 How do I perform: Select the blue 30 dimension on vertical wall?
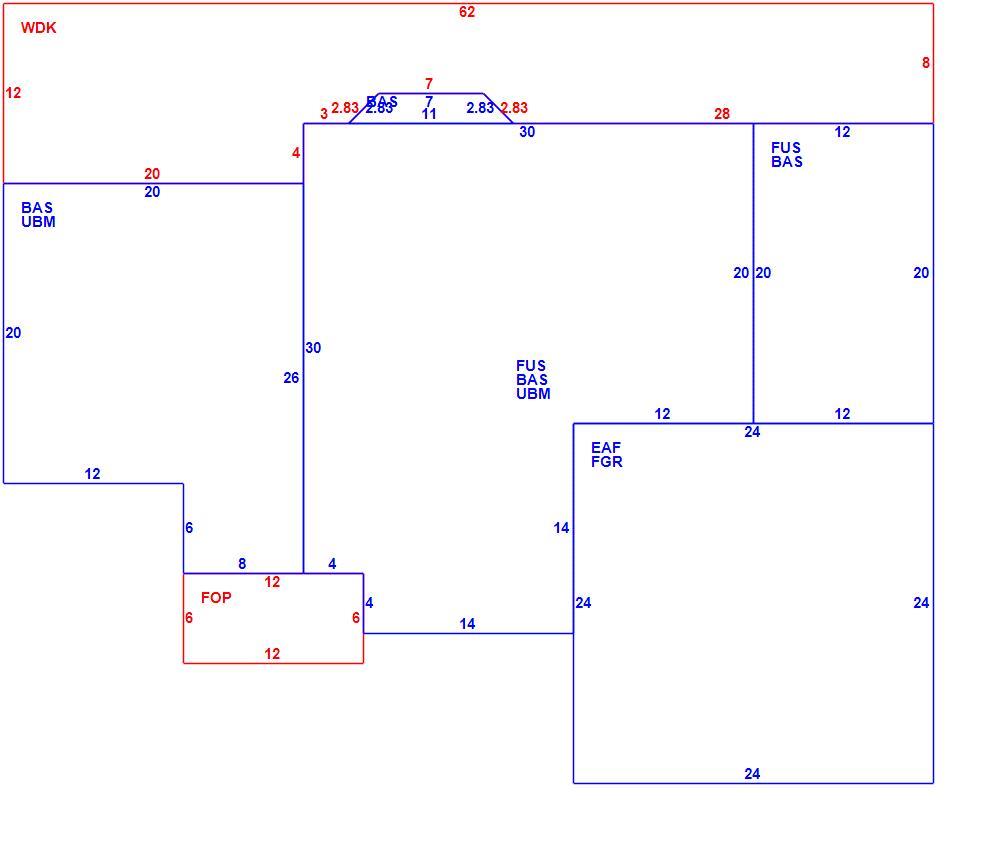[313, 347]
